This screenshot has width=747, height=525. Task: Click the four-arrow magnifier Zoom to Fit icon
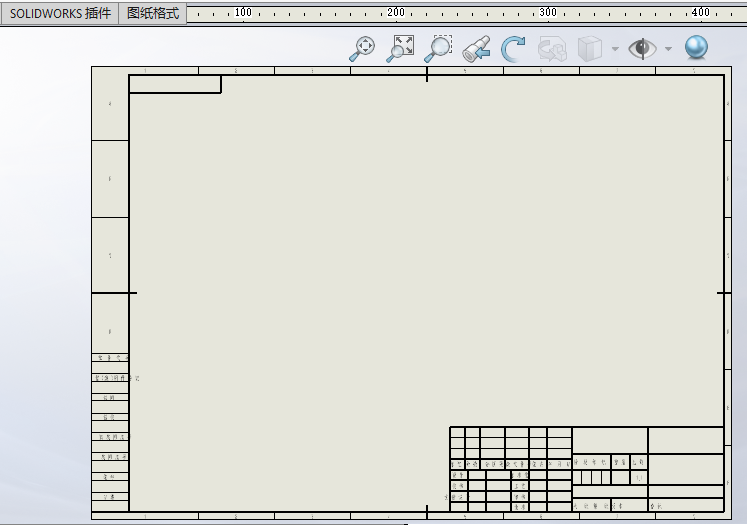pos(362,48)
